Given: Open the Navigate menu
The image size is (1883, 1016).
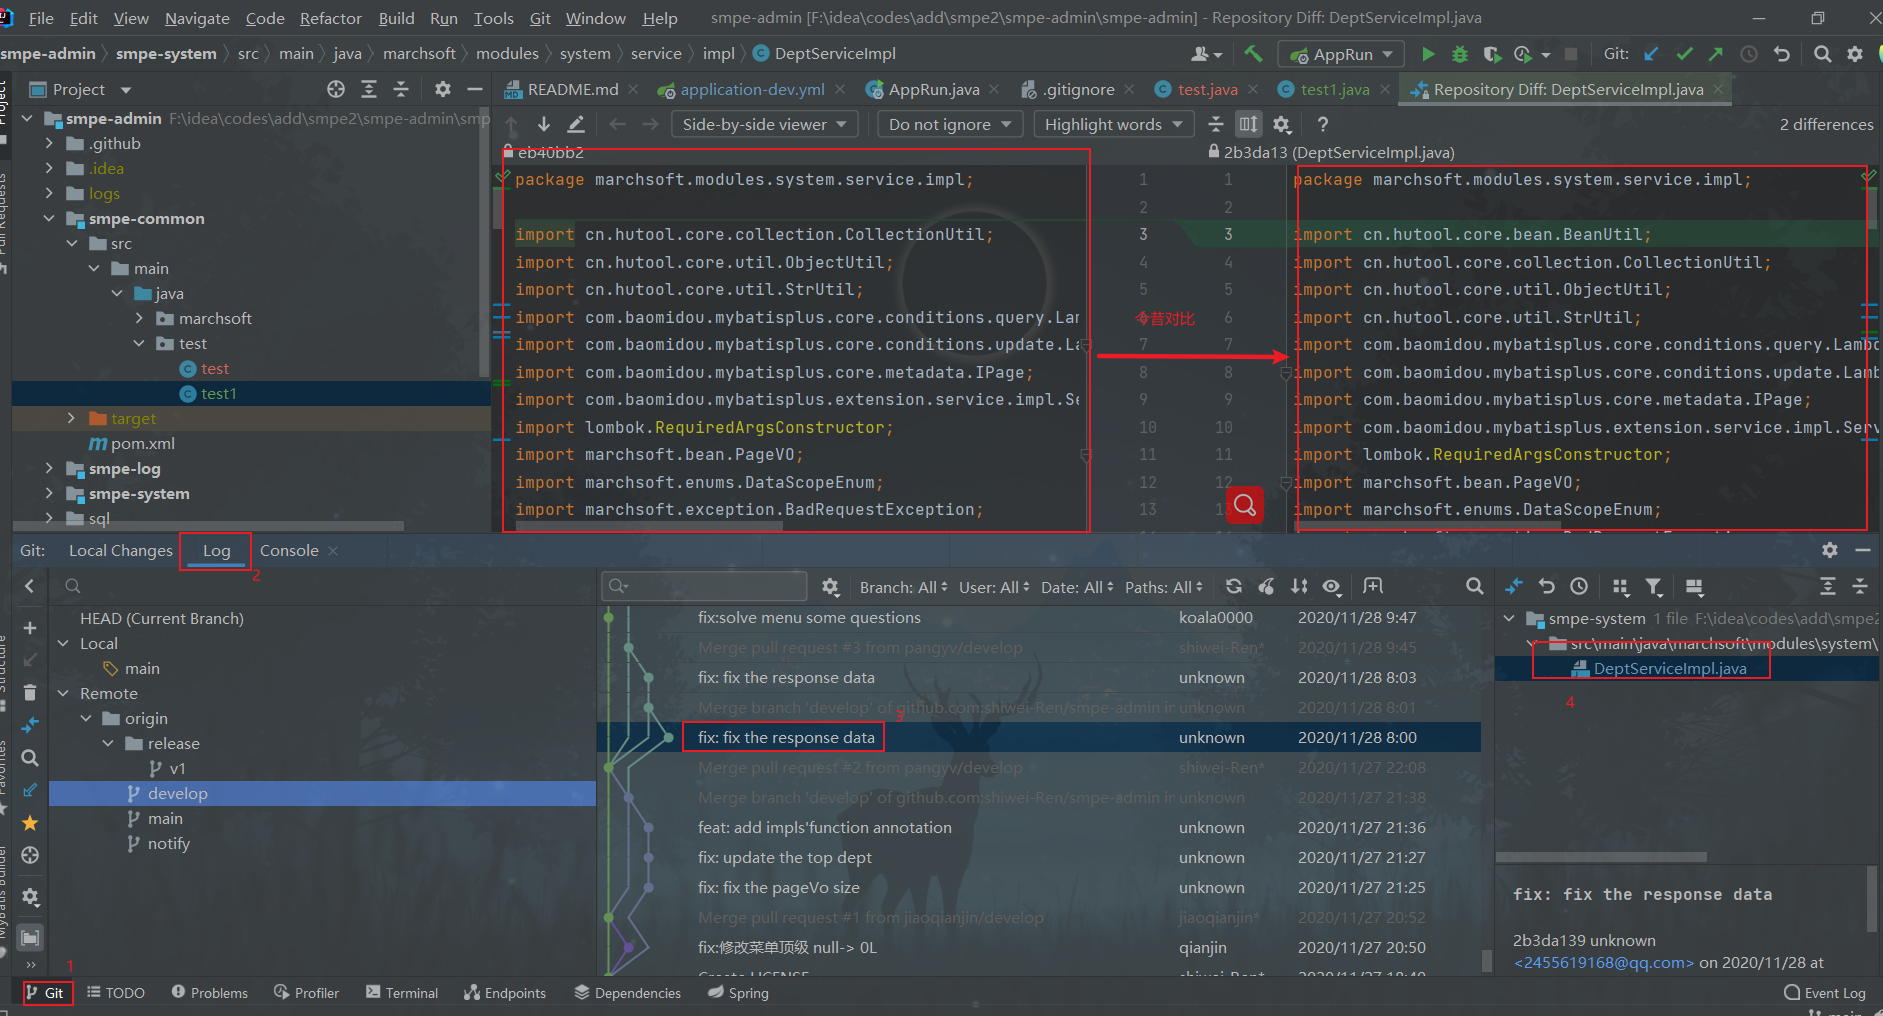Looking at the screenshot, I should click(x=197, y=18).
